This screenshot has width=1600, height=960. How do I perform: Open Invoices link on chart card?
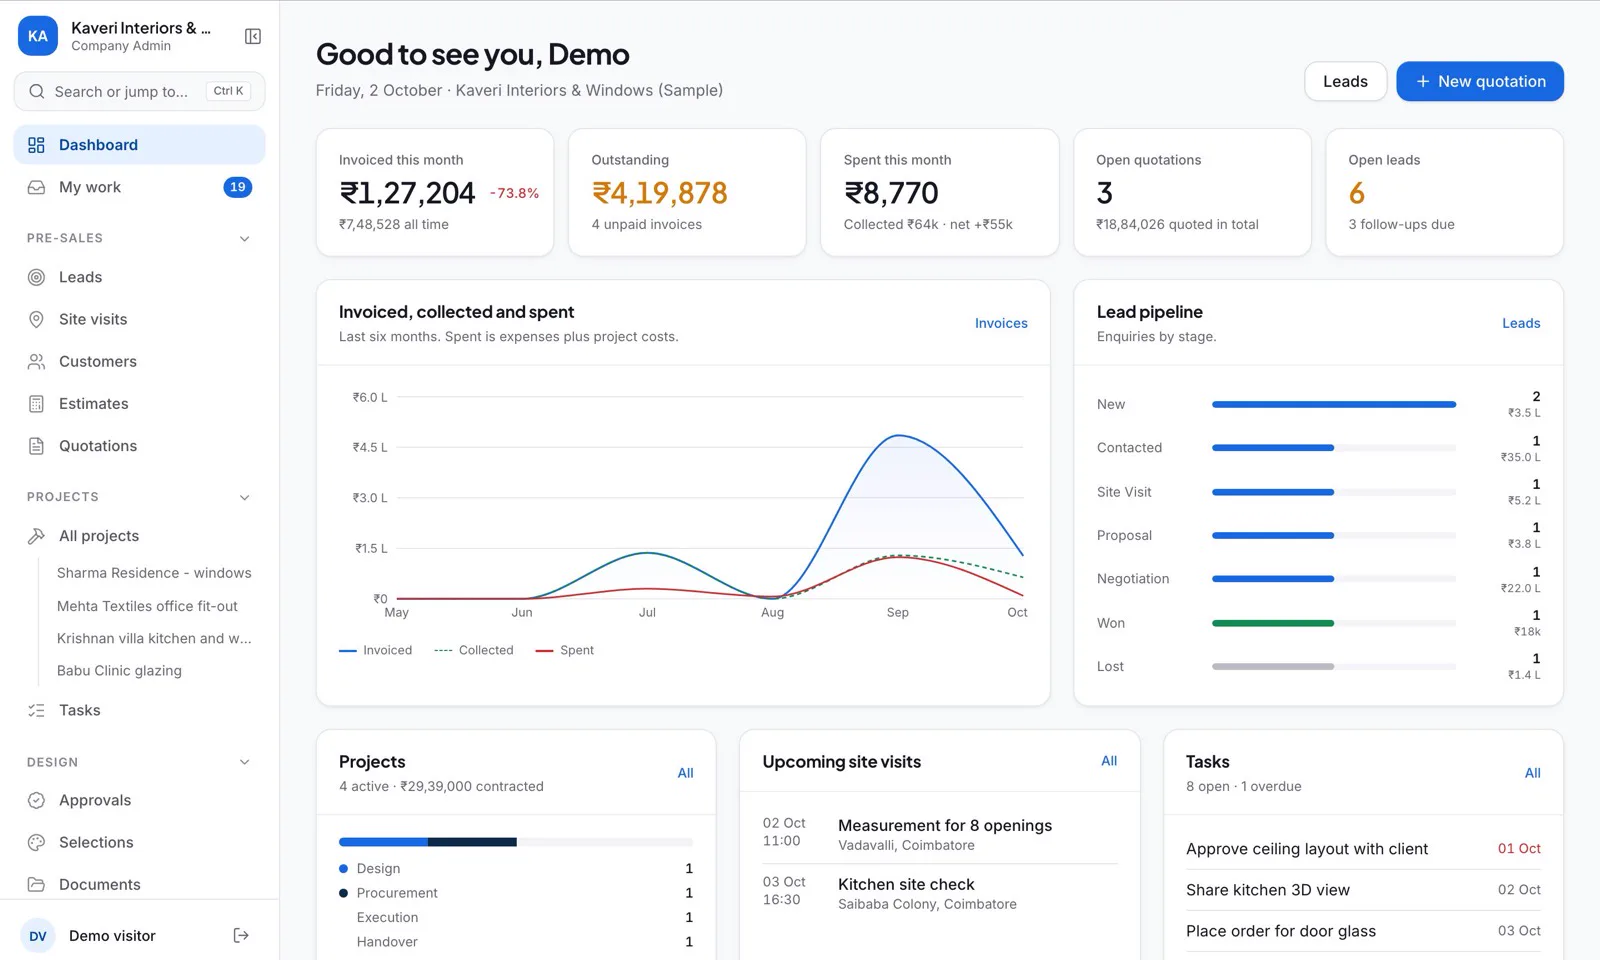[x=1001, y=323]
